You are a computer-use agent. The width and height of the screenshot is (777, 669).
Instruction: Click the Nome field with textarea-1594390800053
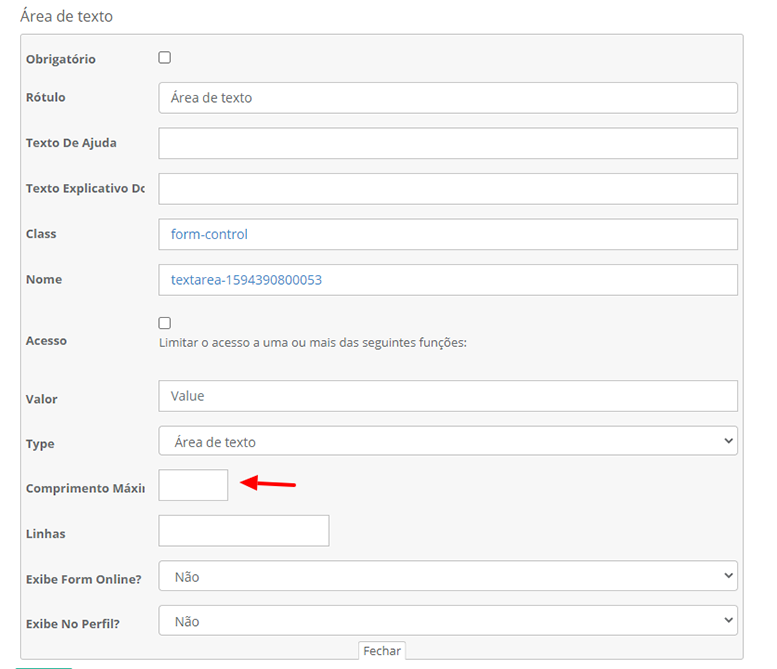pyautogui.click(x=447, y=280)
